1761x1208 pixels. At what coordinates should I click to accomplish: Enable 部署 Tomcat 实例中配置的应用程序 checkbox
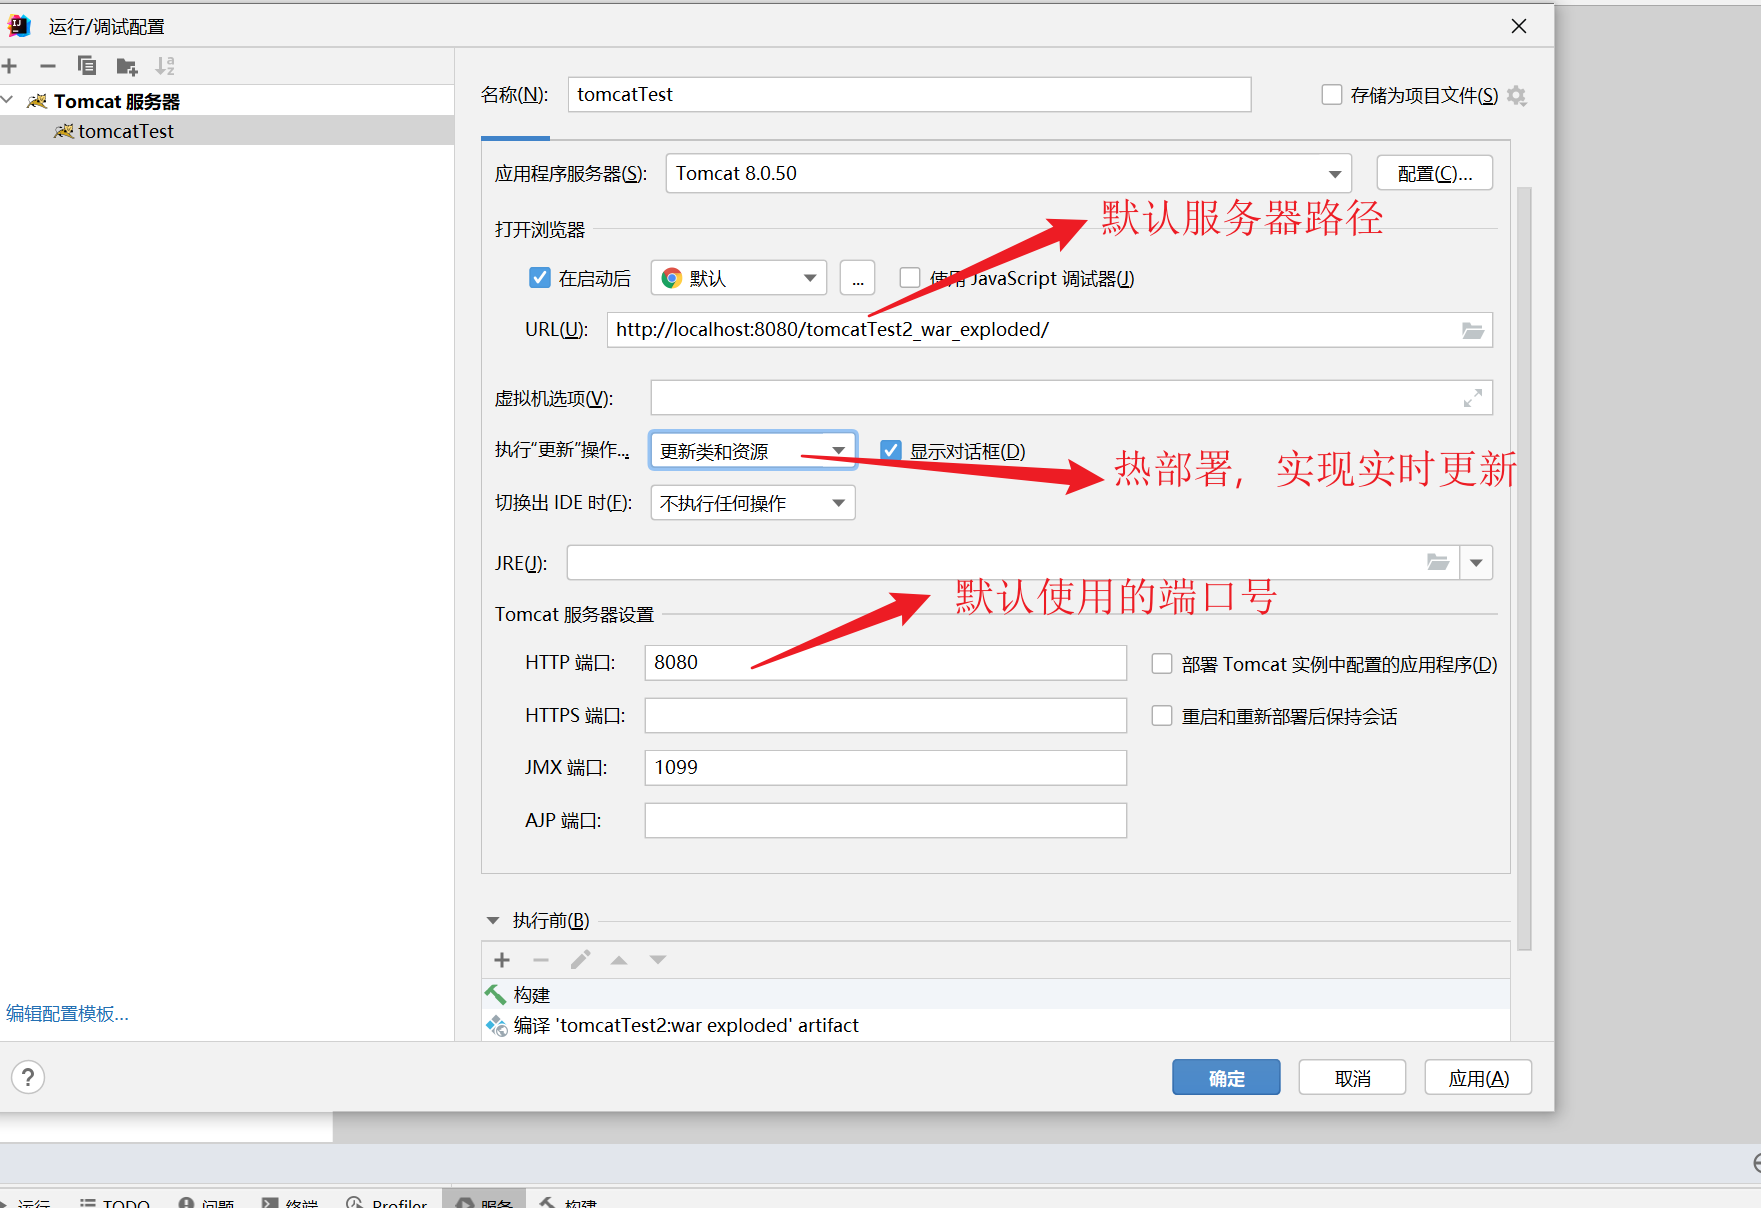click(1162, 664)
